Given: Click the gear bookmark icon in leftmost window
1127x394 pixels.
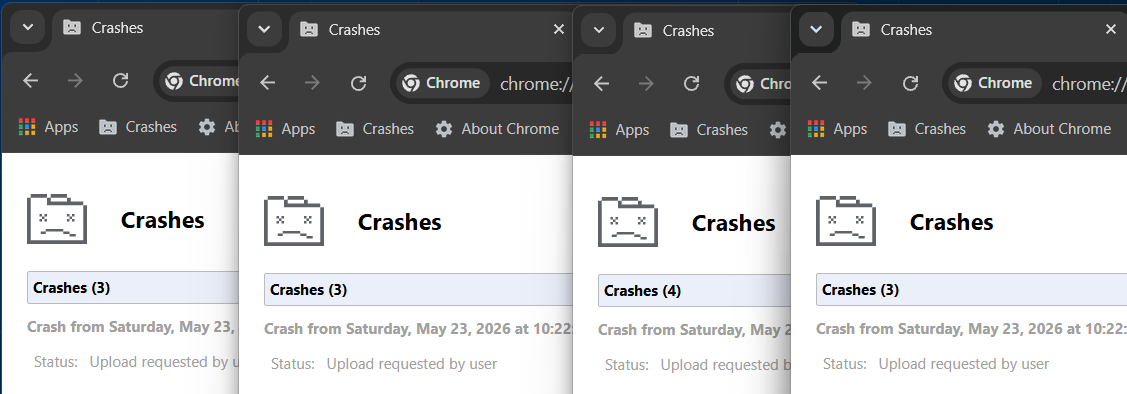Looking at the screenshot, I should pos(207,127).
